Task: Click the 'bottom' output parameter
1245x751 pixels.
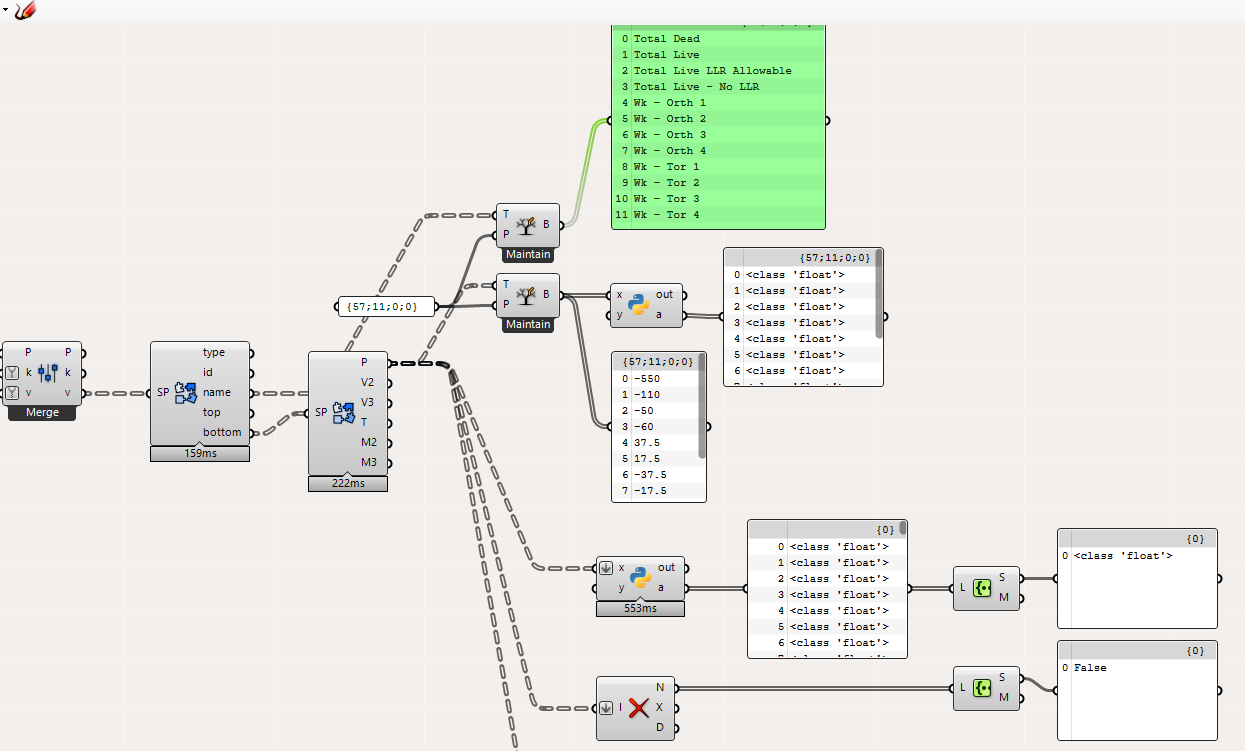Action: 222,432
